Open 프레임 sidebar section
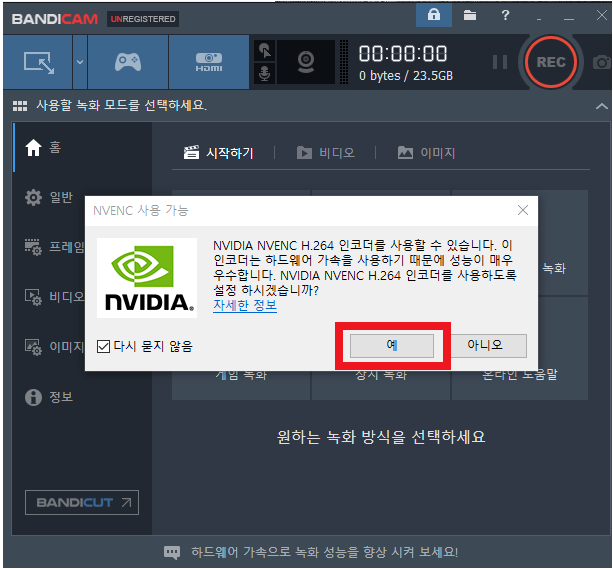The height and width of the screenshot is (569, 613). pyautogui.click(x=54, y=247)
